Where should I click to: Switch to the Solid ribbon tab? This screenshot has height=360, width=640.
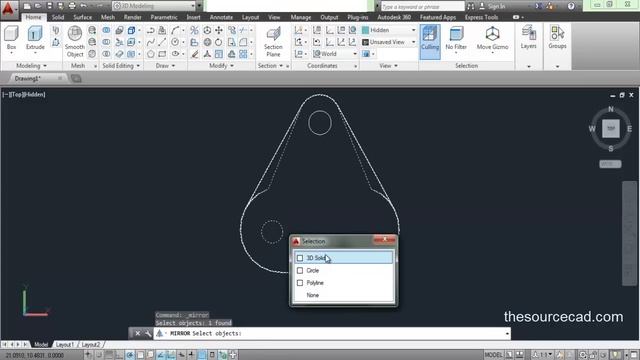(x=58, y=17)
